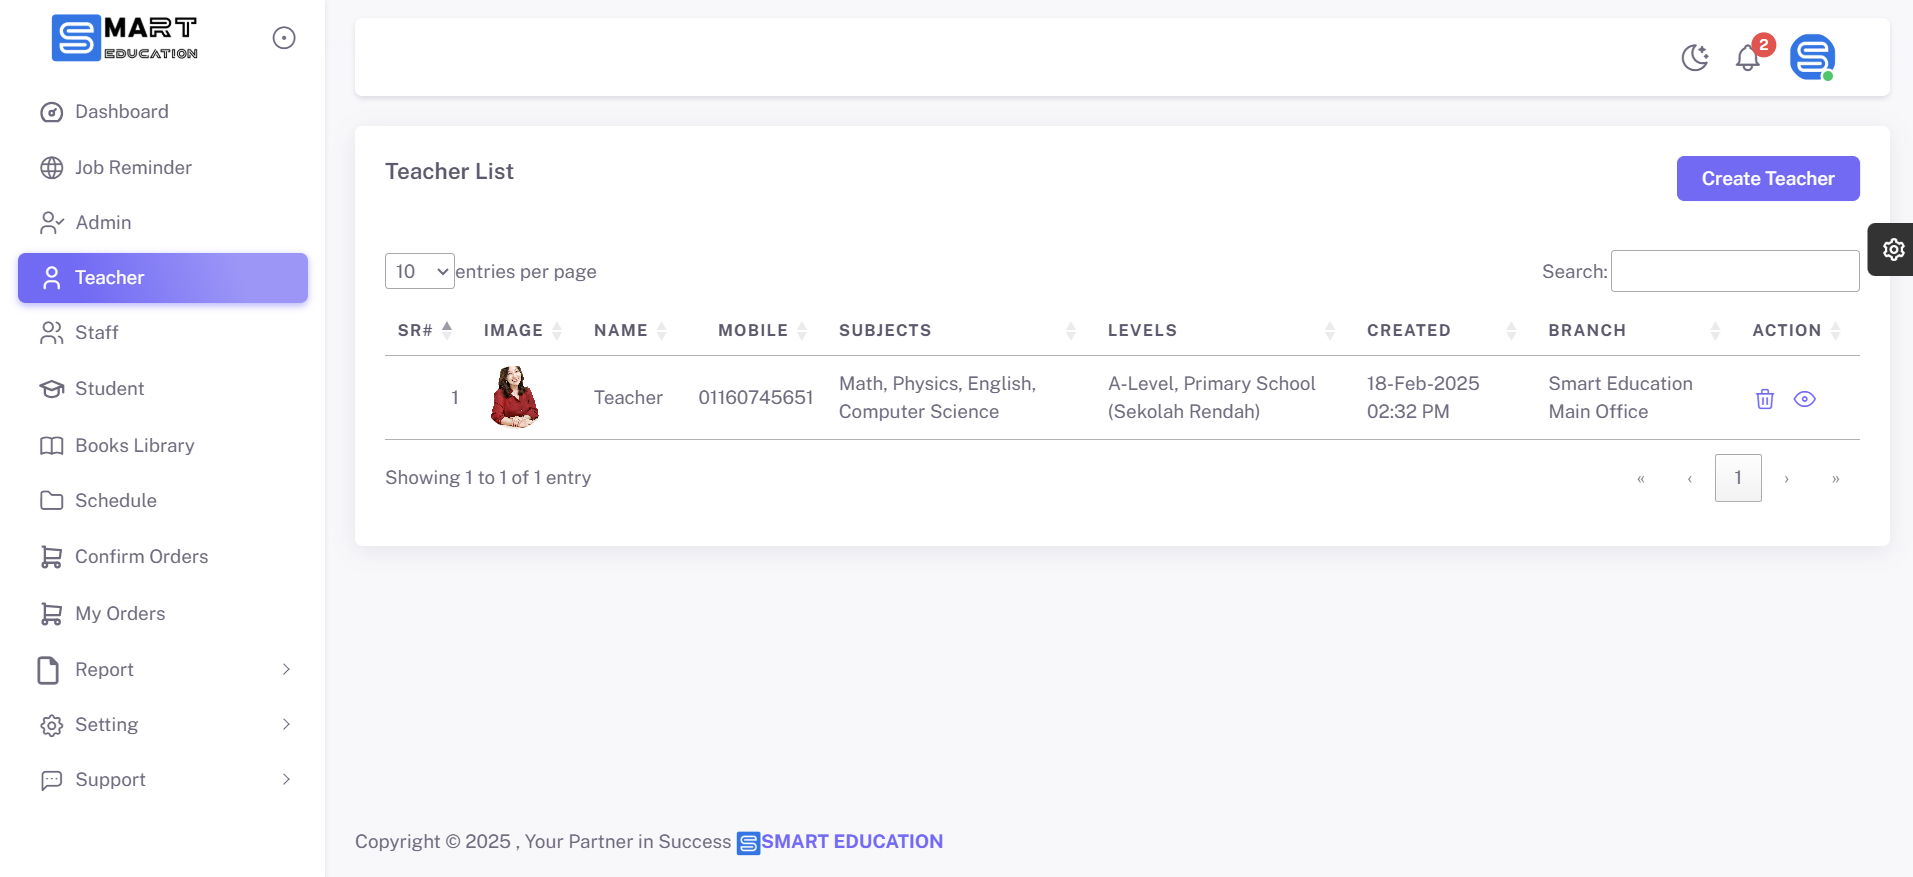This screenshot has height=877, width=1913.
Task: Open the settings gear side panel
Action: click(x=1892, y=249)
